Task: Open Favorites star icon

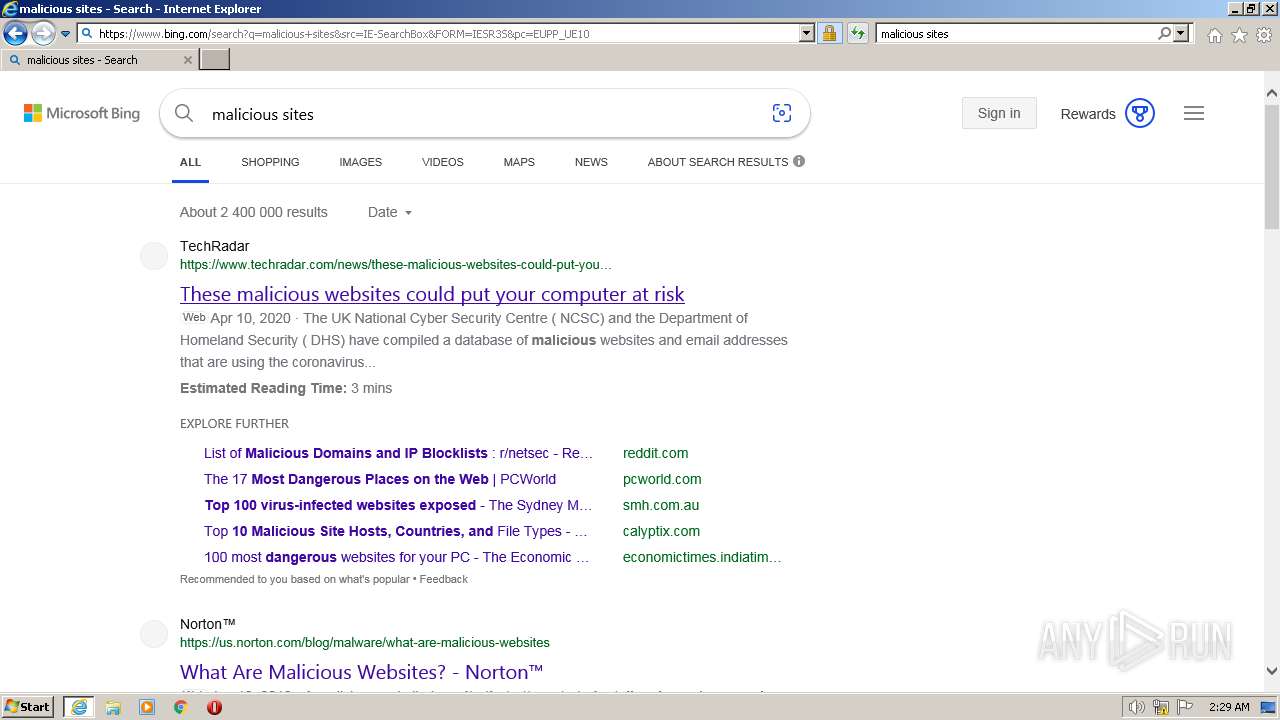Action: click(x=1239, y=35)
